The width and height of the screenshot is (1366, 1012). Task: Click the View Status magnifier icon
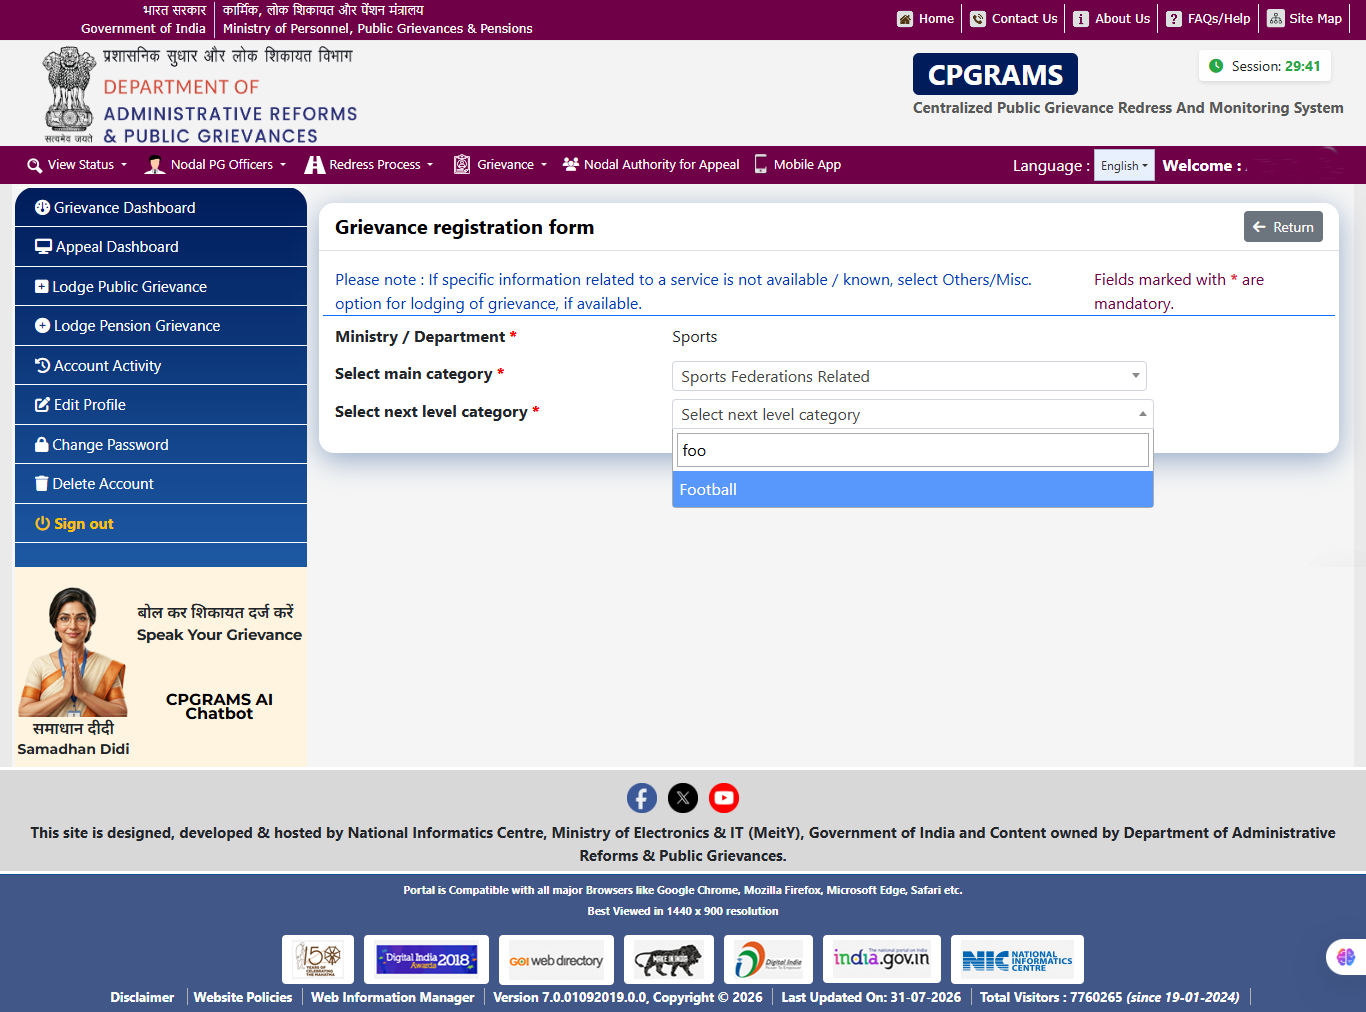[35, 165]
